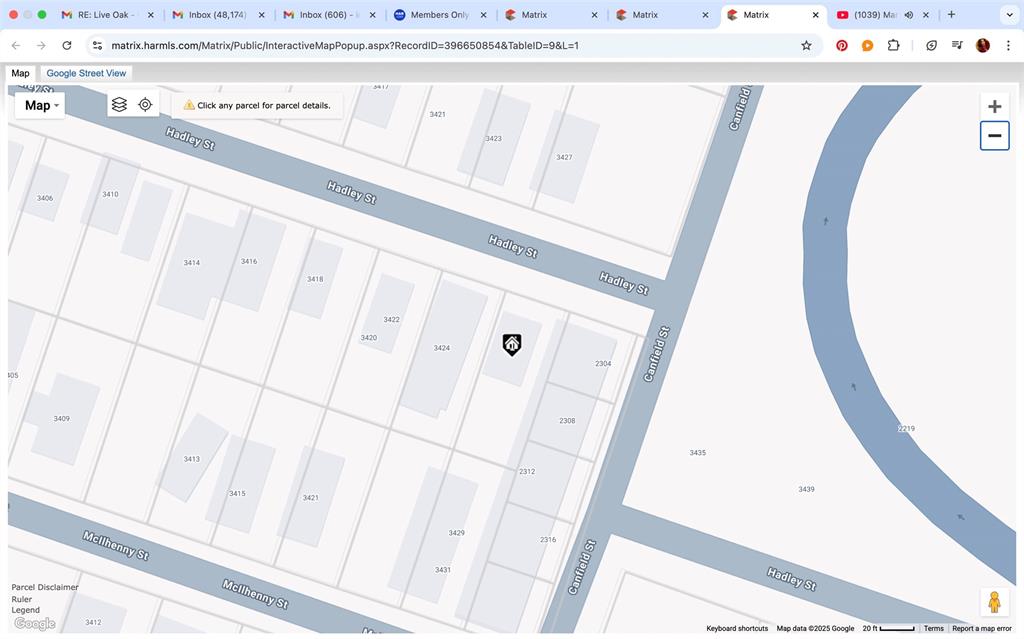Viewport: 1024px width, 639px height.
Task: Click parcel labeled 2312
Action: tap(527, 471)
